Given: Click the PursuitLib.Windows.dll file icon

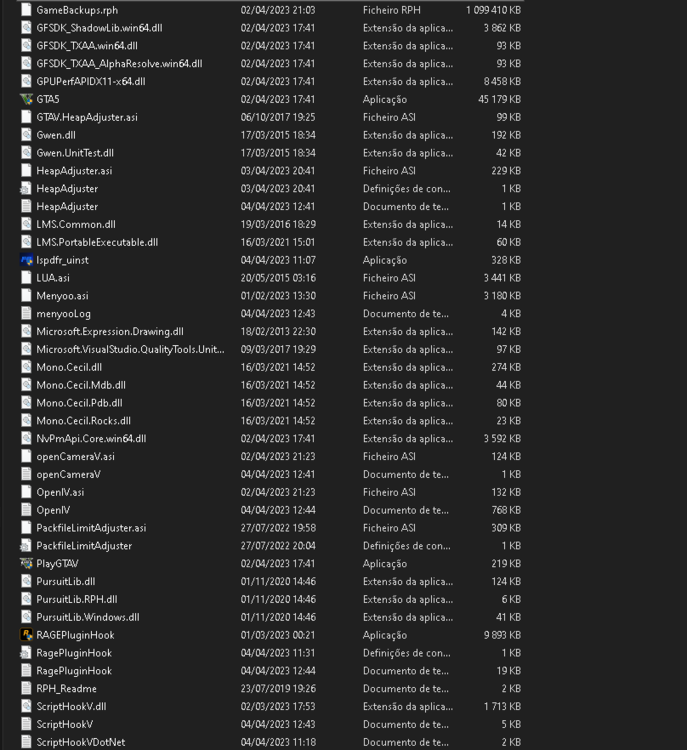Looking at the screenshot, I should [x=26, y=617].
